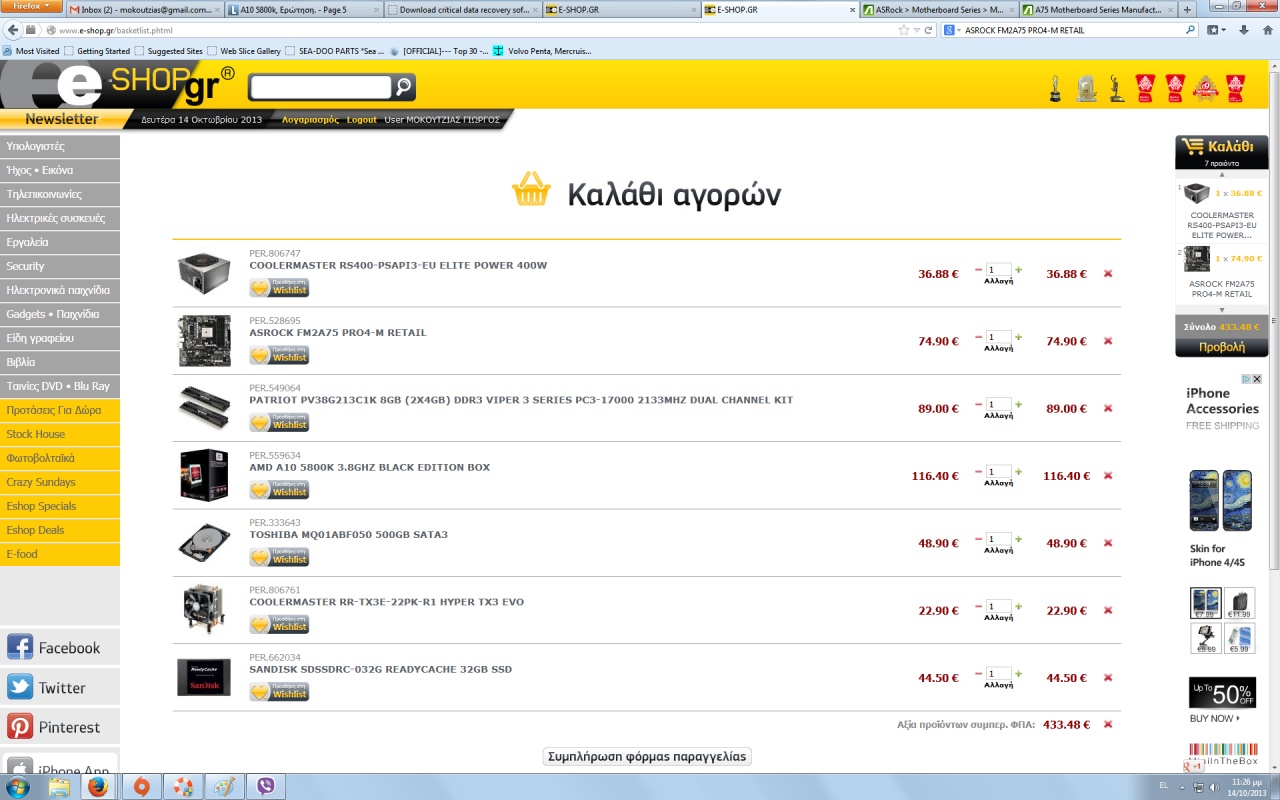Add AMD A10 5800K to Wishlist

point(279,490)
